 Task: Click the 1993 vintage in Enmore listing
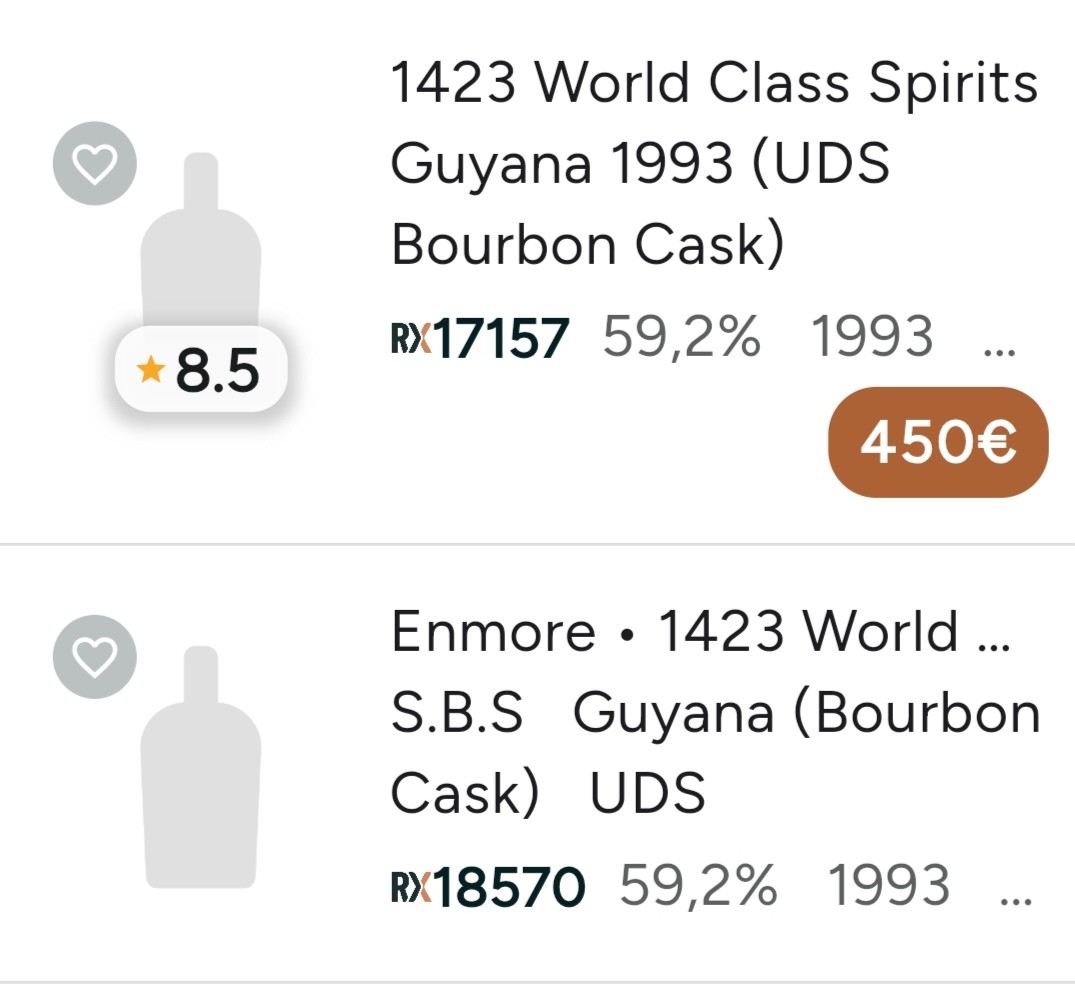pos(889,886)
